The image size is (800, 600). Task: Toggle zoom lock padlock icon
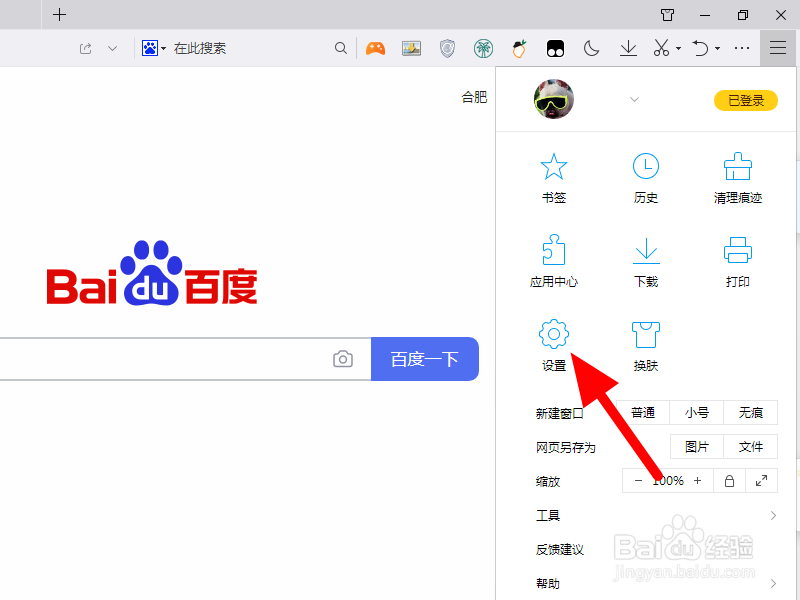[x=730, y=481]
